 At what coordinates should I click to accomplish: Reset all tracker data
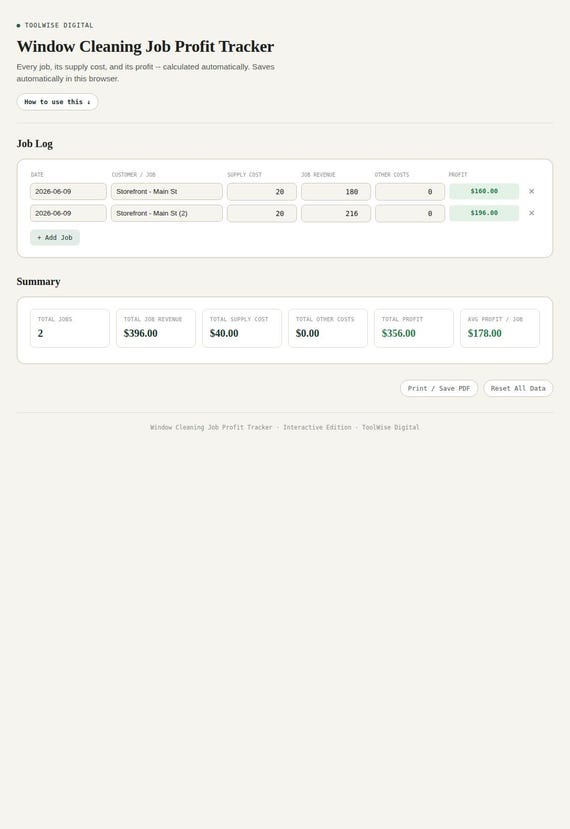[518, 389]
